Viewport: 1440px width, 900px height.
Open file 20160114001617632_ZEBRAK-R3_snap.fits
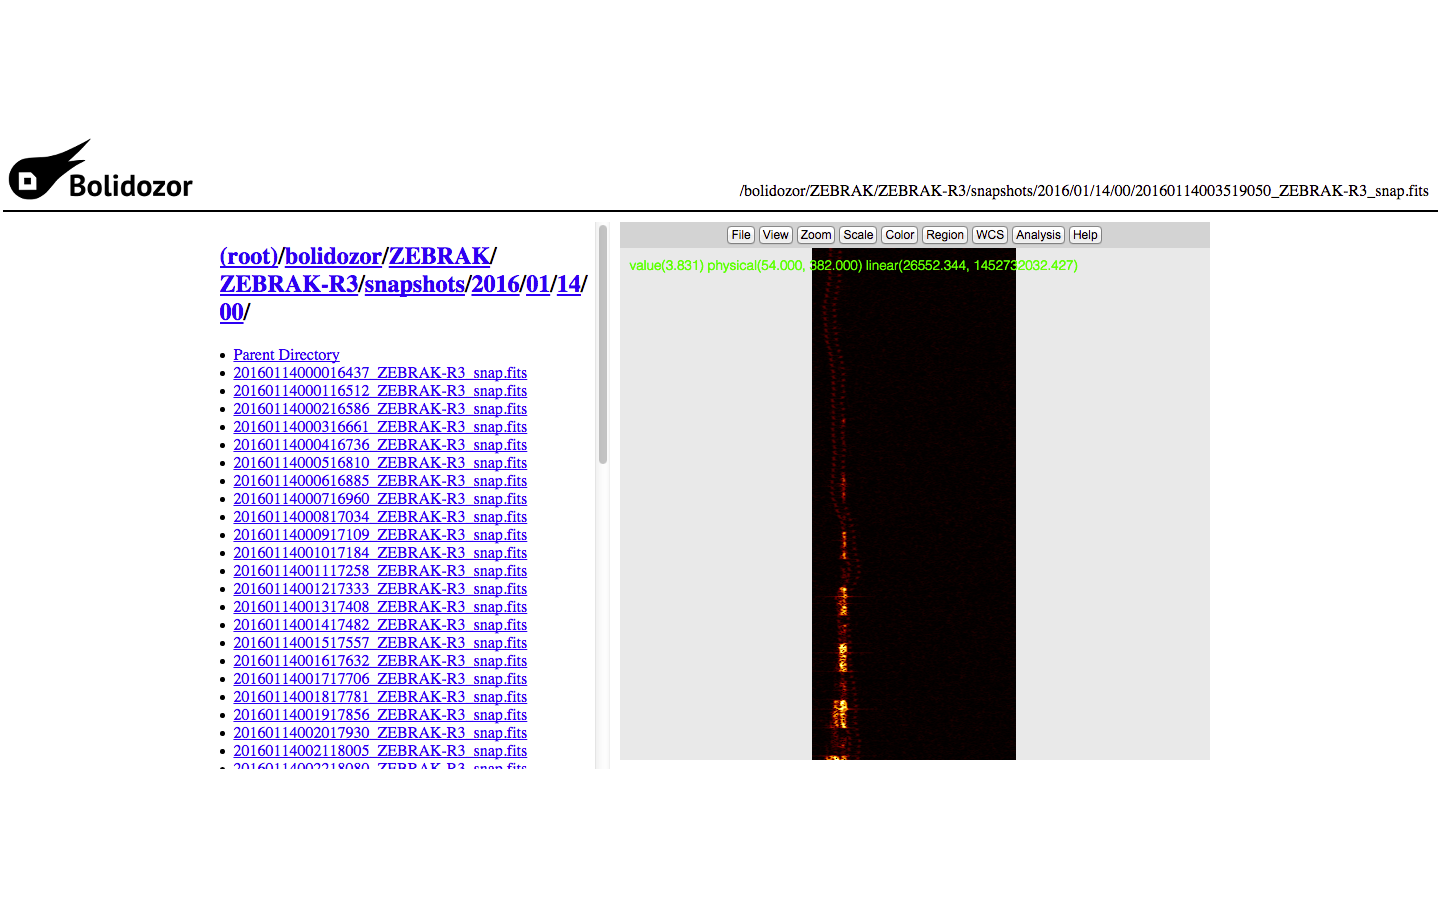(380, 661)
